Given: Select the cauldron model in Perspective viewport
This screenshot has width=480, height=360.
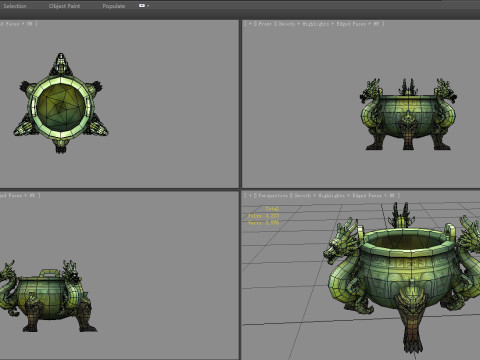Looking at the screenshot, I should click(402, 277).
